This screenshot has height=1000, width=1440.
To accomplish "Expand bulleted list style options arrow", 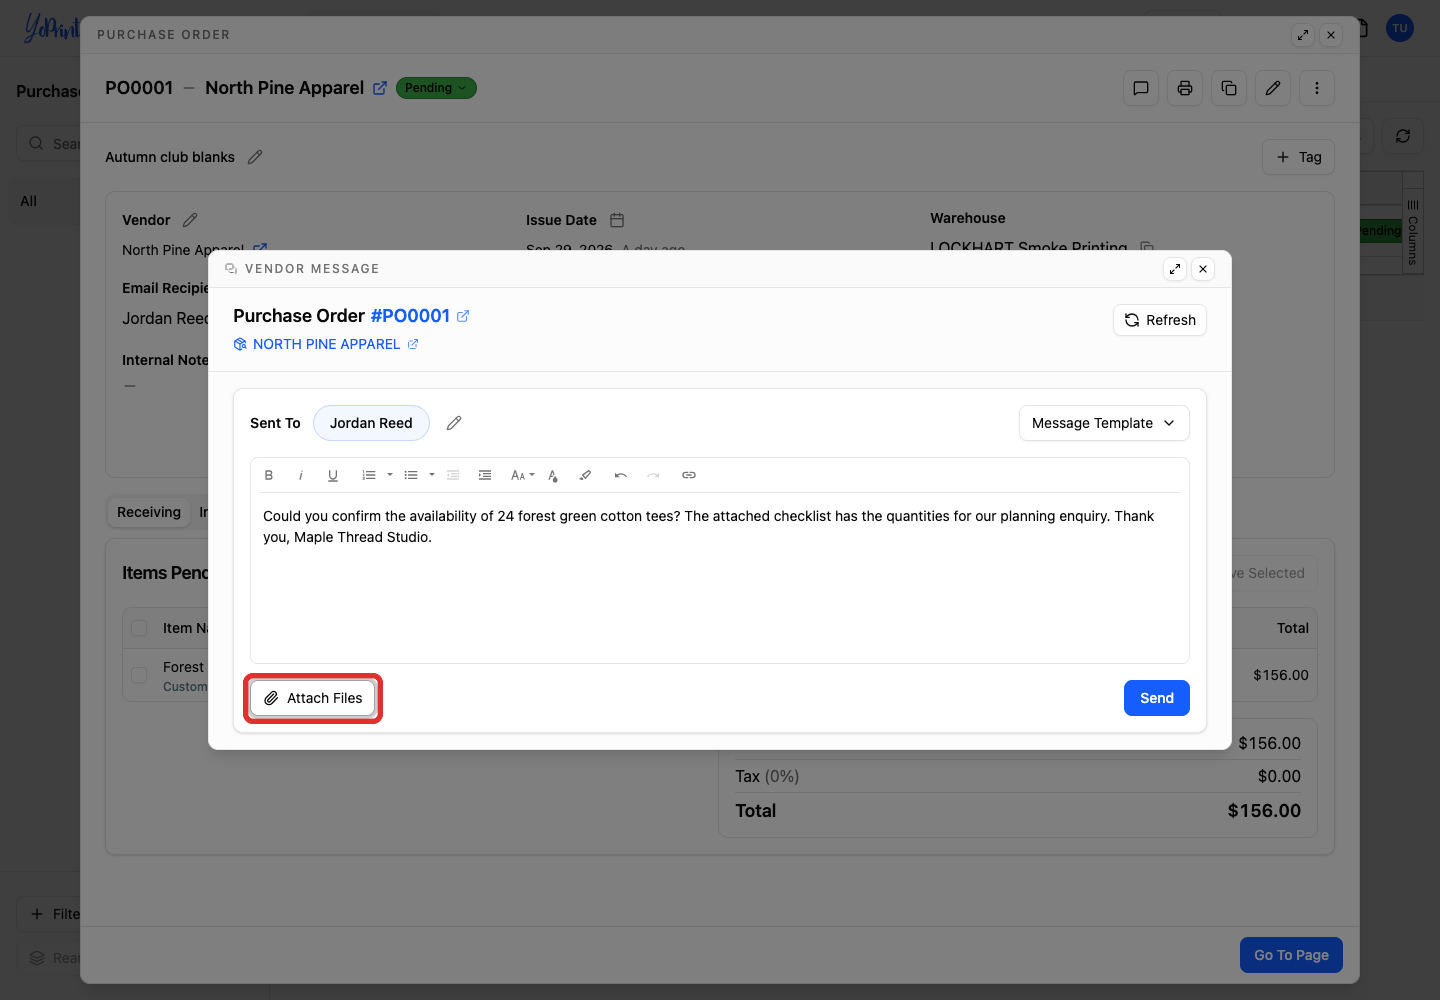I will [432, 475].
